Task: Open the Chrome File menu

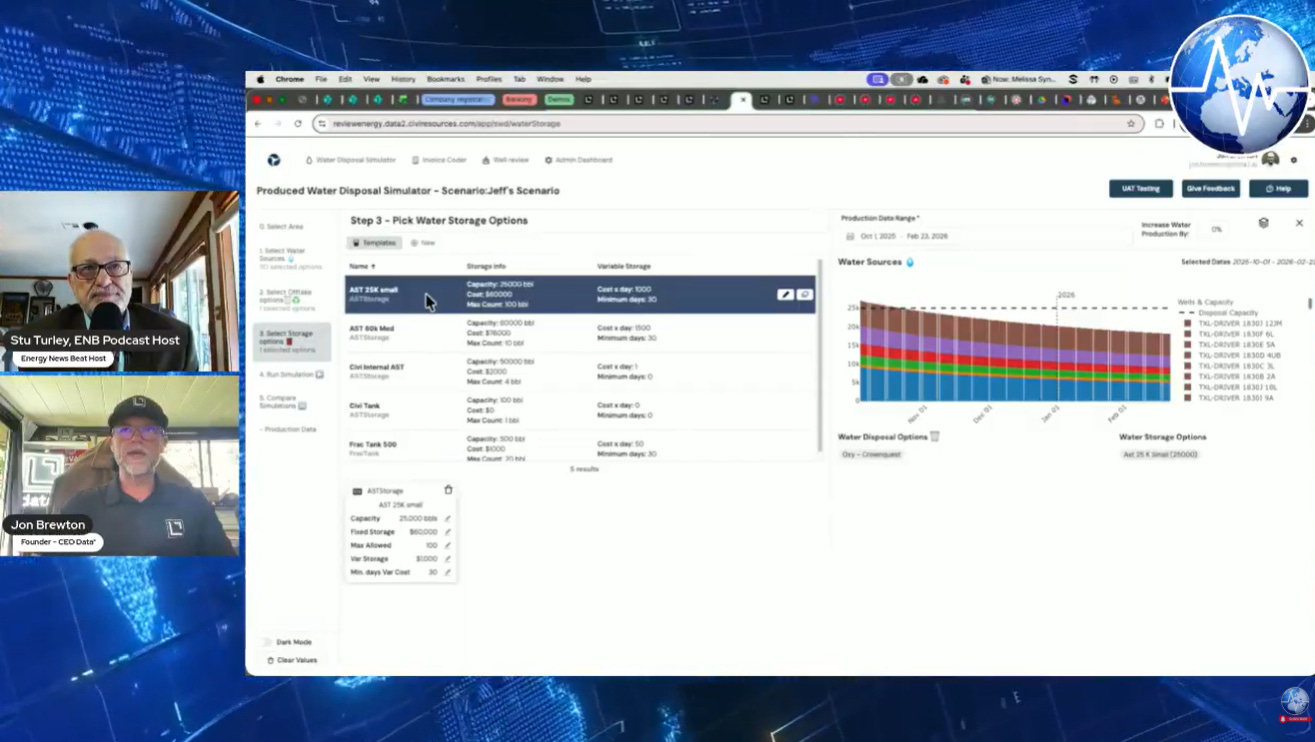Action: (x=321, y=79)
